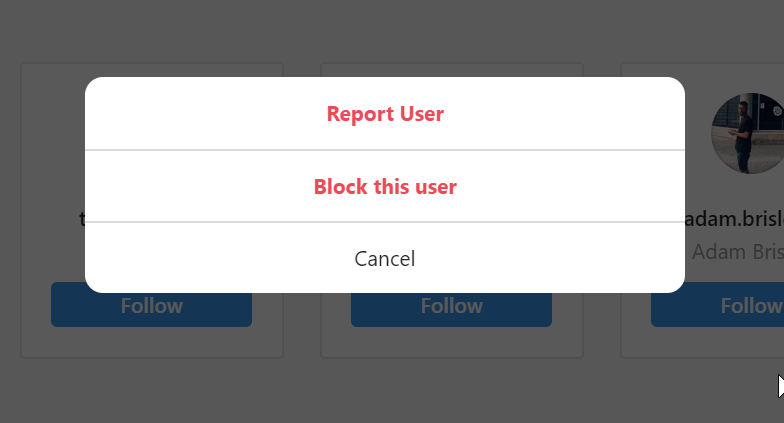Viewport: 784px width, 423px height.
Task: Click the Adam Bris display name
Action: 736,251
